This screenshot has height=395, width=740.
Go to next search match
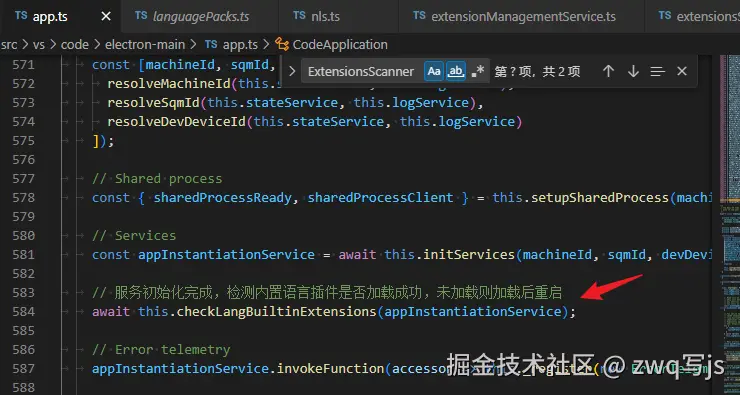pyautogui.click(x=633, y=71)
